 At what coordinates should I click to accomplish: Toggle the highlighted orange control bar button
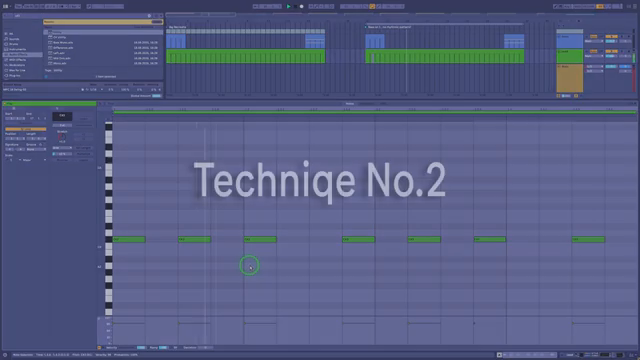pyautogui.click(x=372, y=7)
